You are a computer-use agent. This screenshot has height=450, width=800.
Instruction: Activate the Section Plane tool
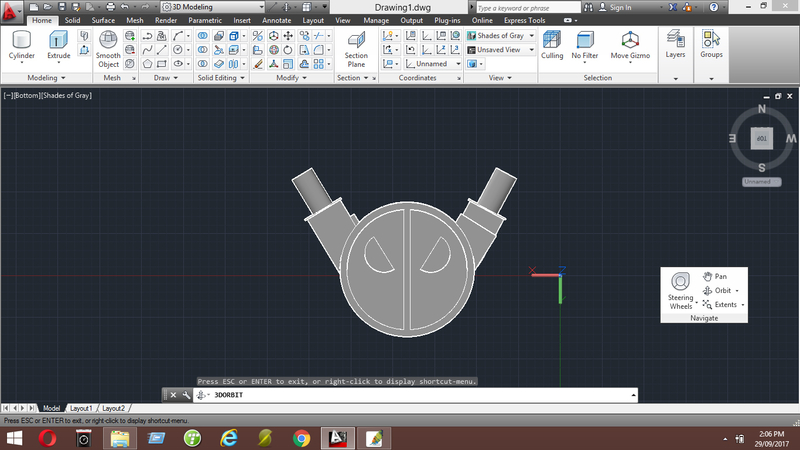[x=356, y=49]
